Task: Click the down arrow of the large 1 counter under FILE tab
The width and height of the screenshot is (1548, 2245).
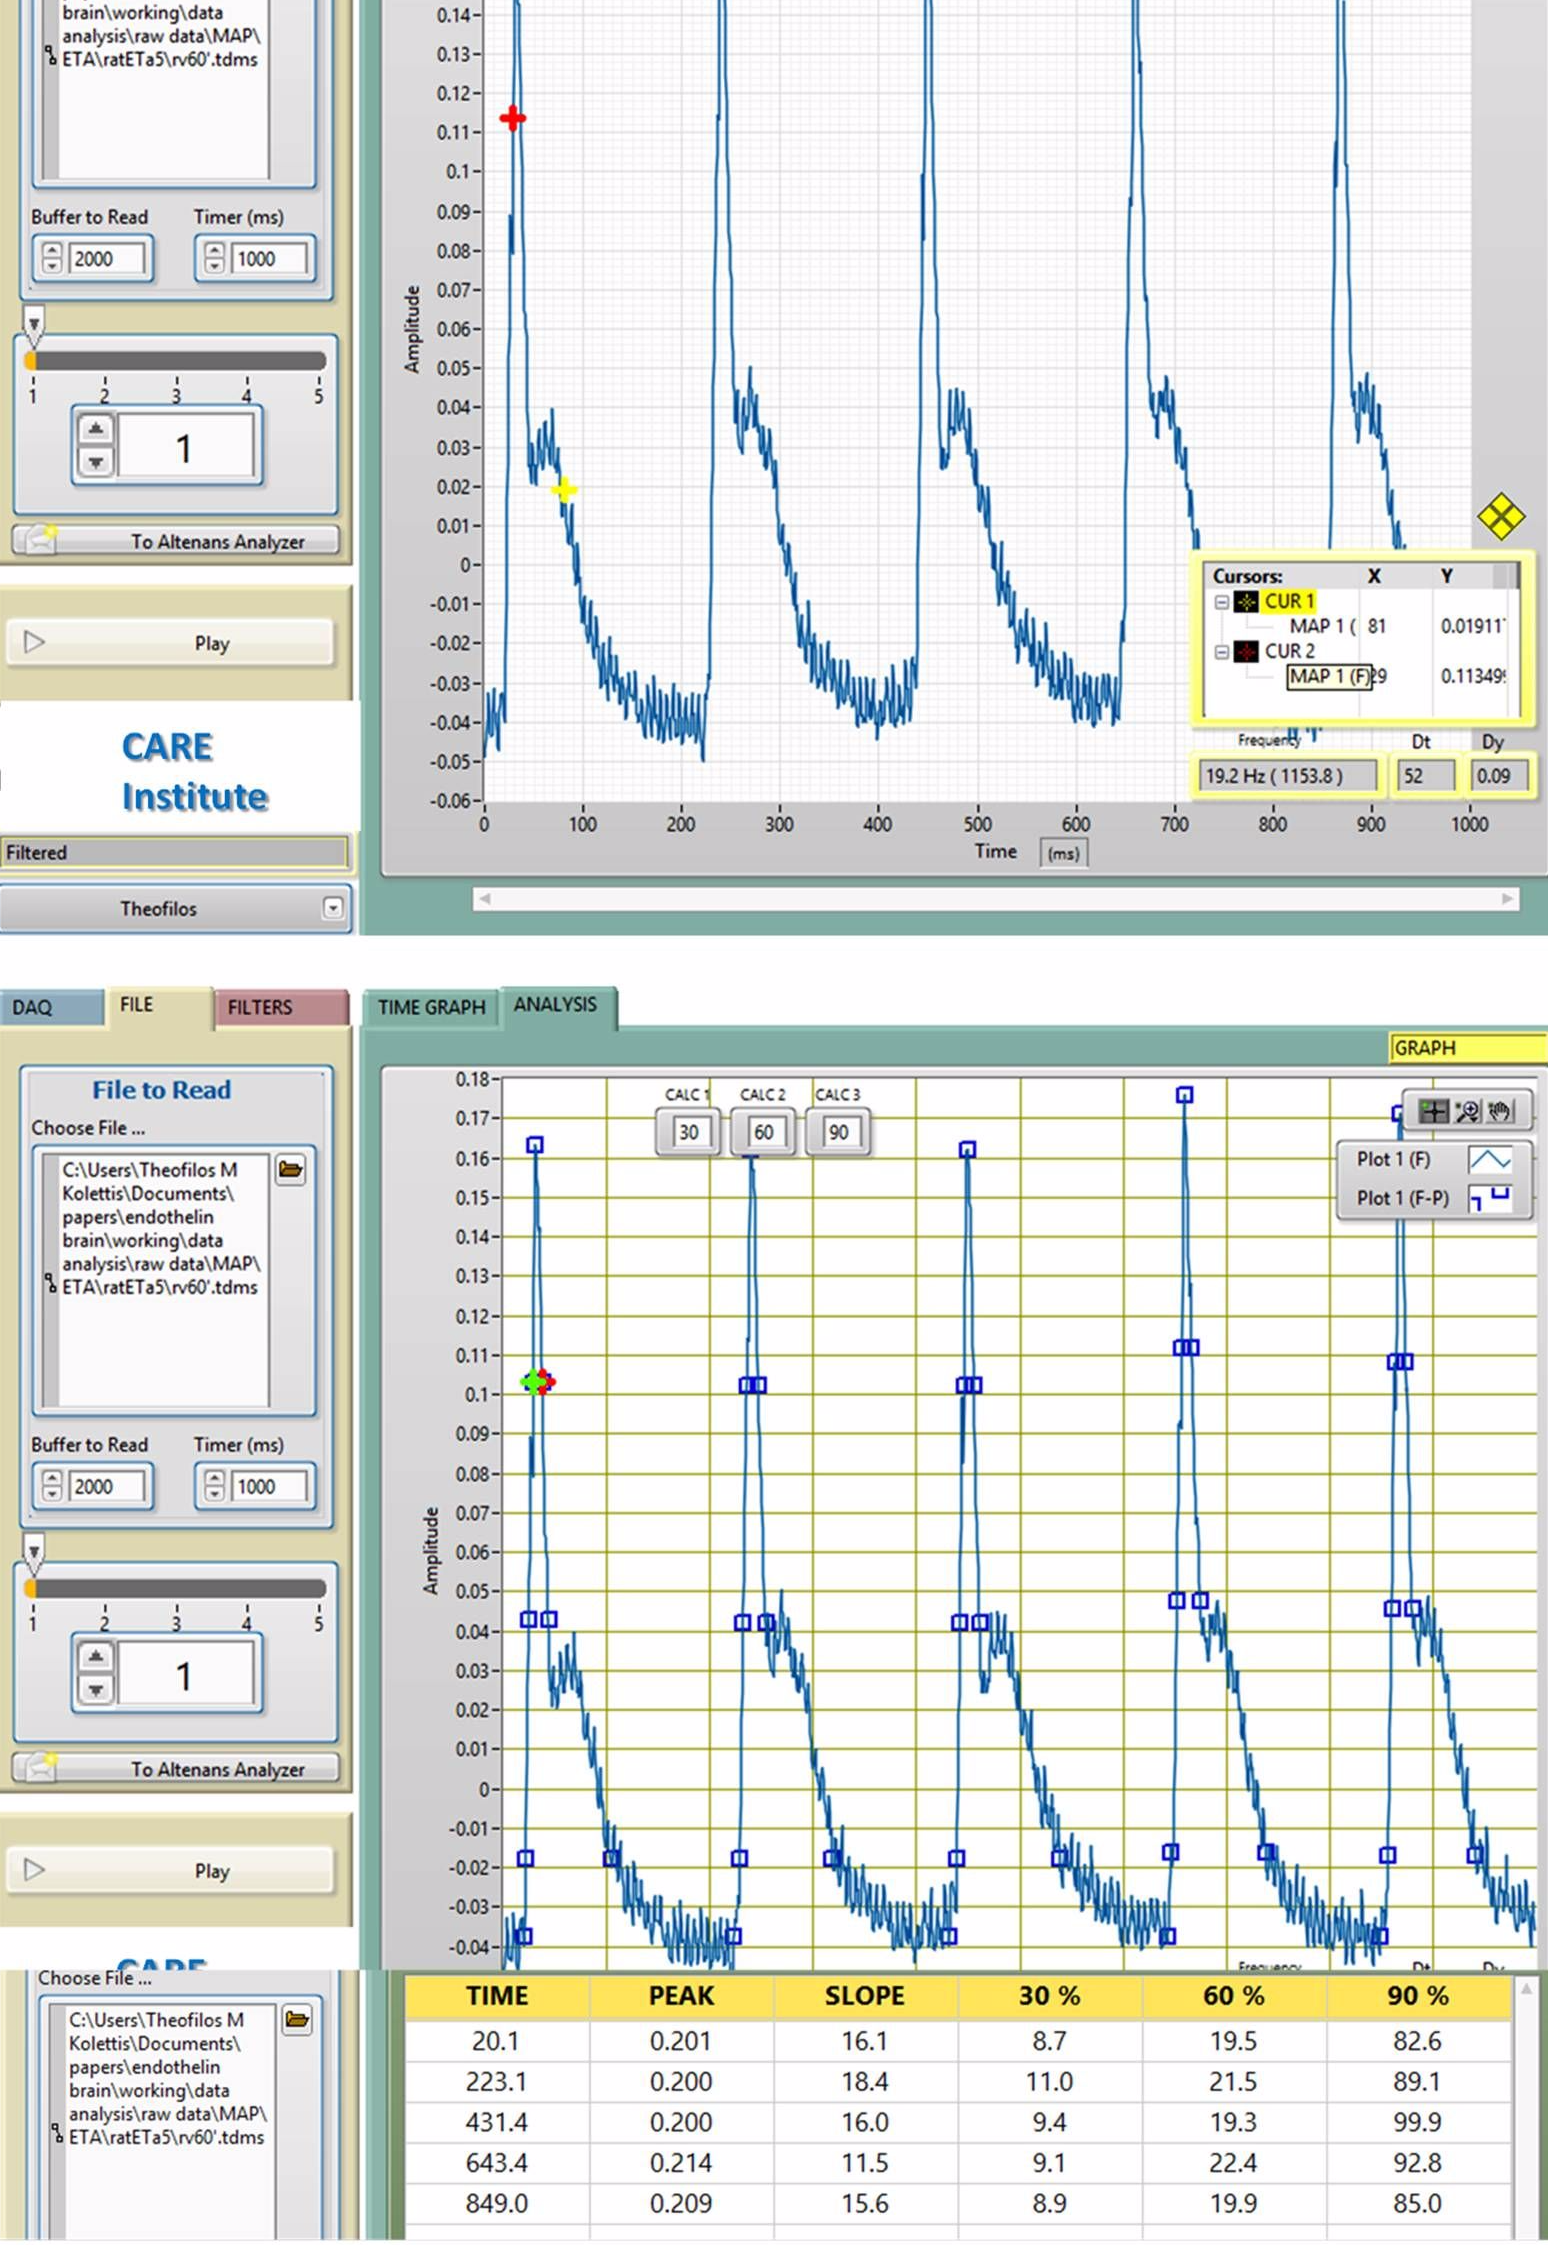Action: tap(96, 1689)
